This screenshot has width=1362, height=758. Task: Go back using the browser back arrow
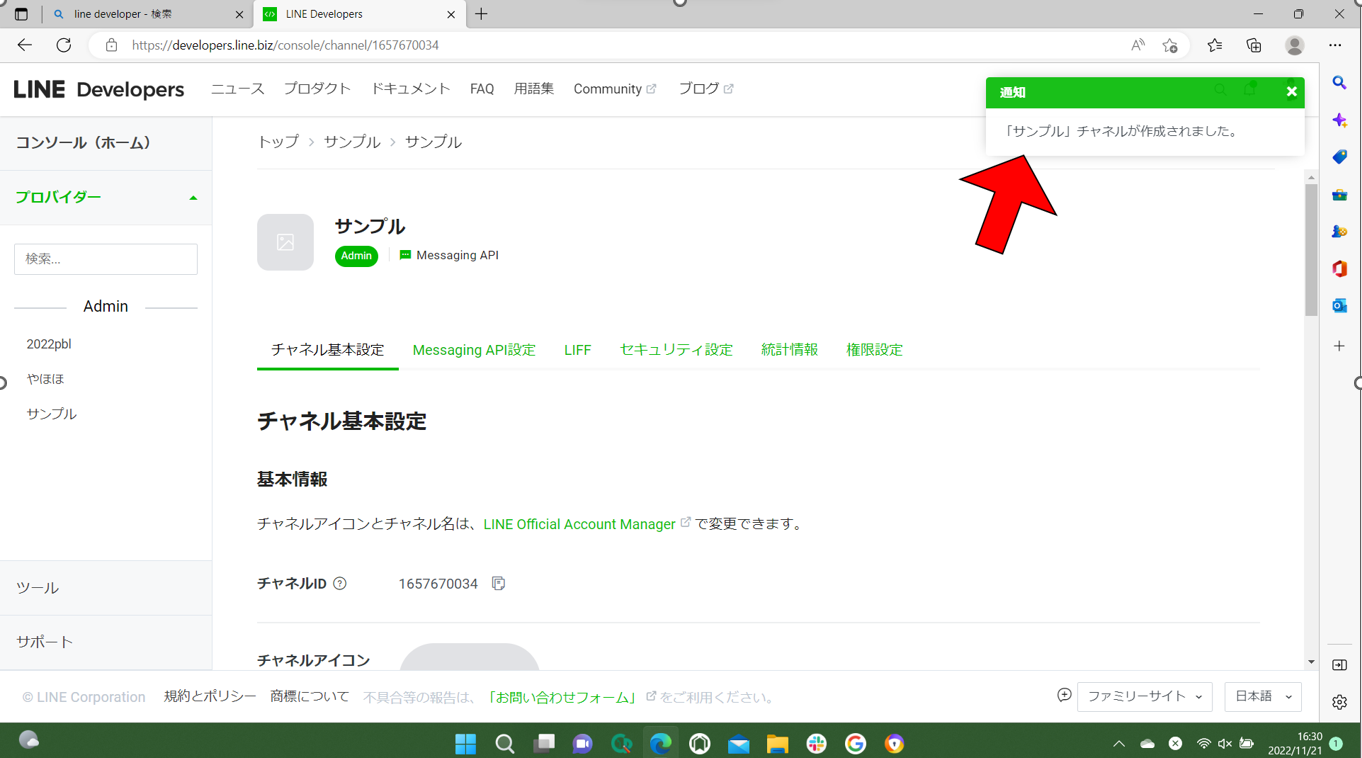click(25, 45)
